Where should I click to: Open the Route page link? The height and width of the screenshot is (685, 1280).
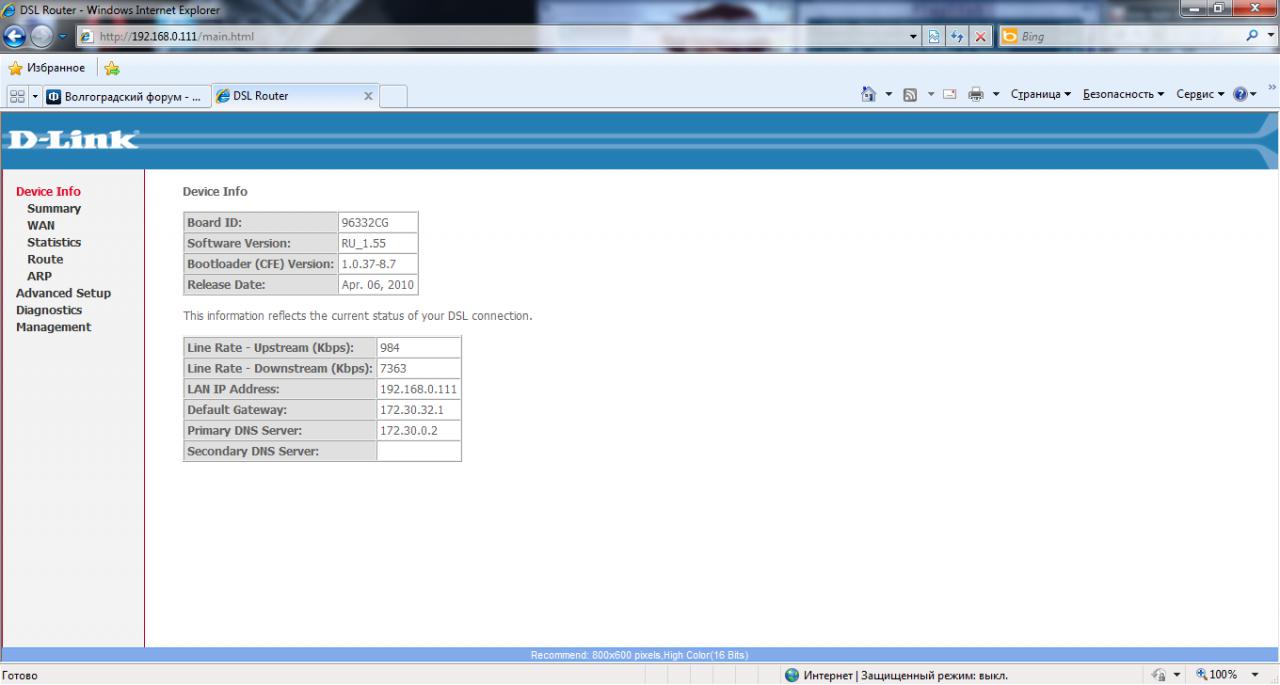click(45, 260)
